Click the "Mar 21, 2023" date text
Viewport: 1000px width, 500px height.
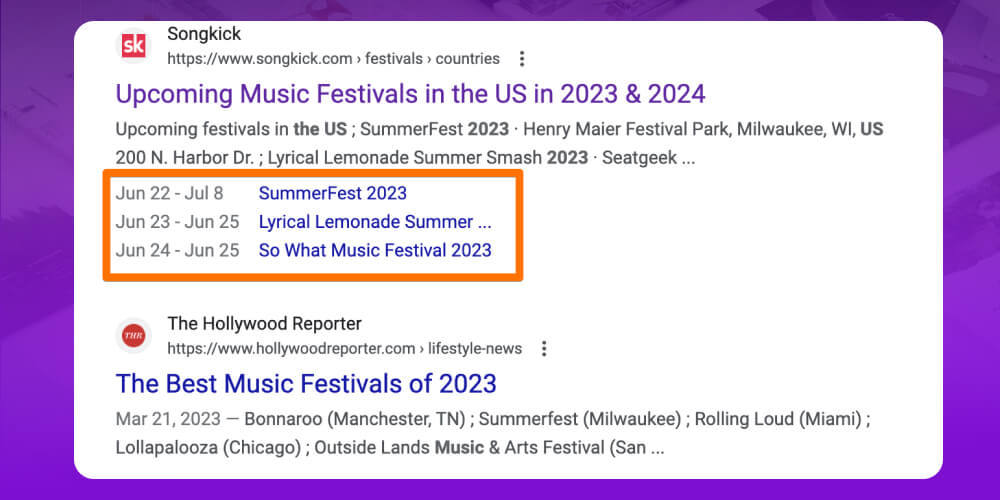(168, 420)
